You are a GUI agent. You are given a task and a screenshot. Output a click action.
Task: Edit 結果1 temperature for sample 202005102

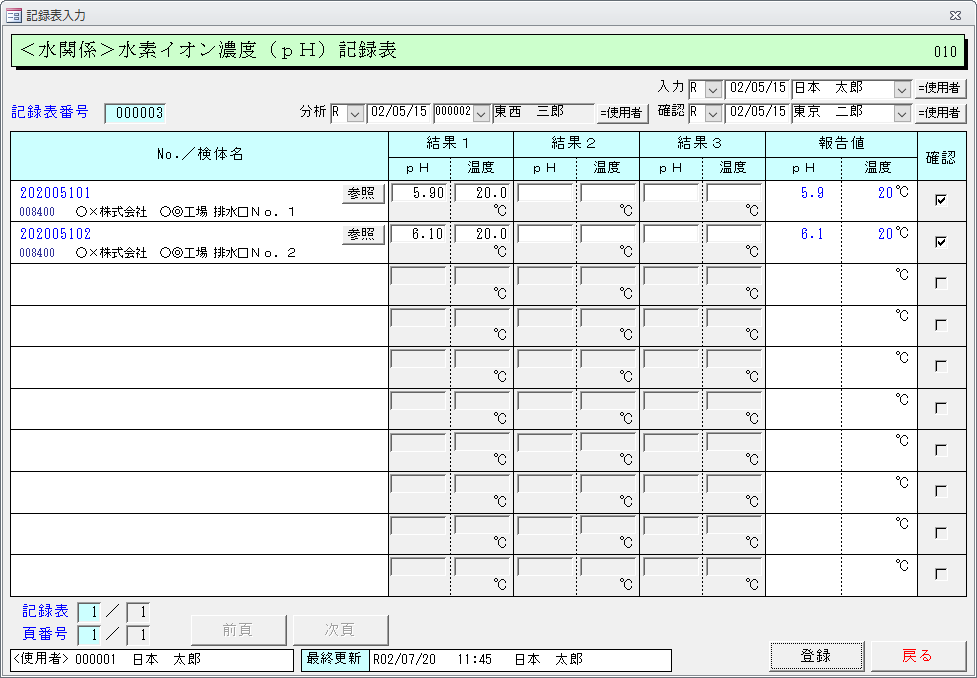481,234
